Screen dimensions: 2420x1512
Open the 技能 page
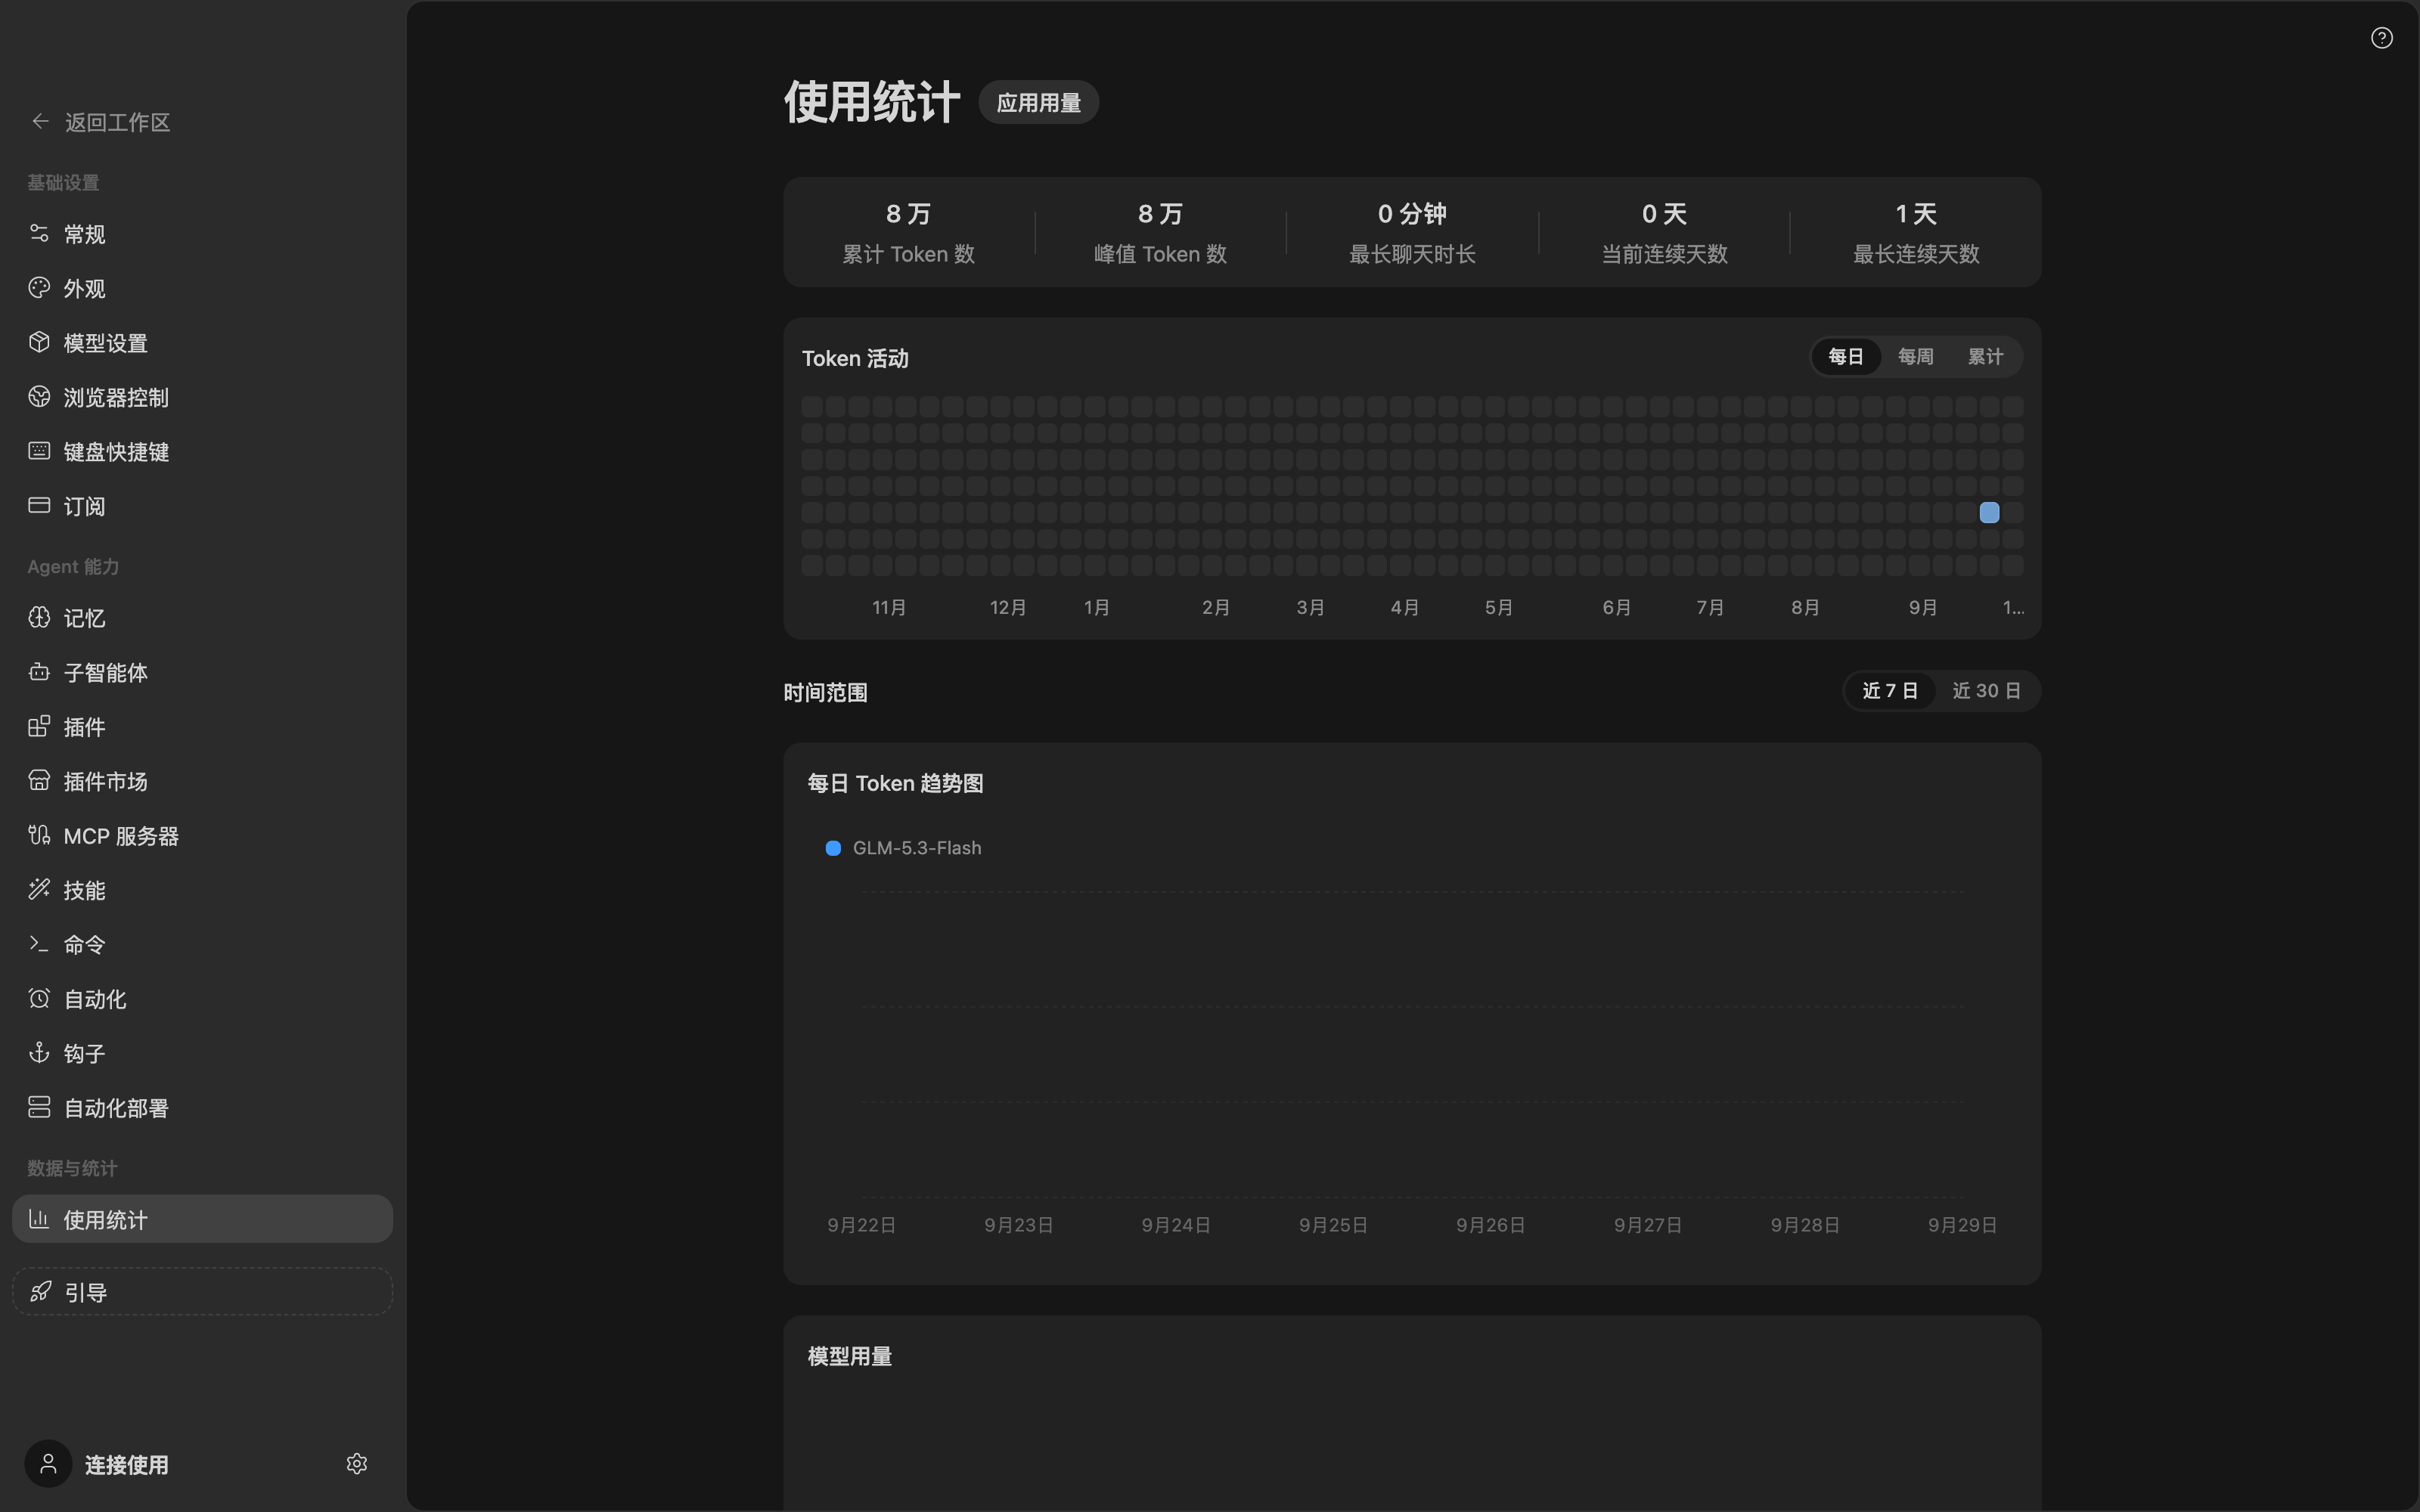click(202, 890)
